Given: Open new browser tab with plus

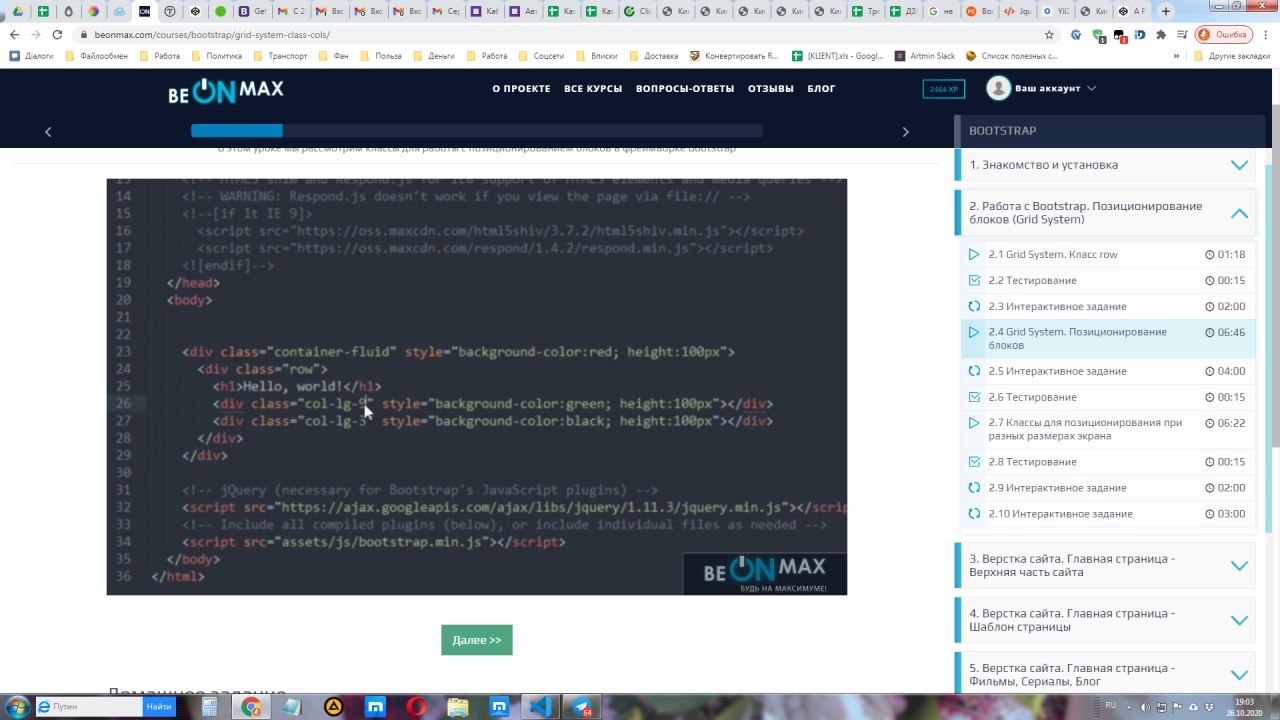Looking at the screenshot, I should click(1165, 11).
